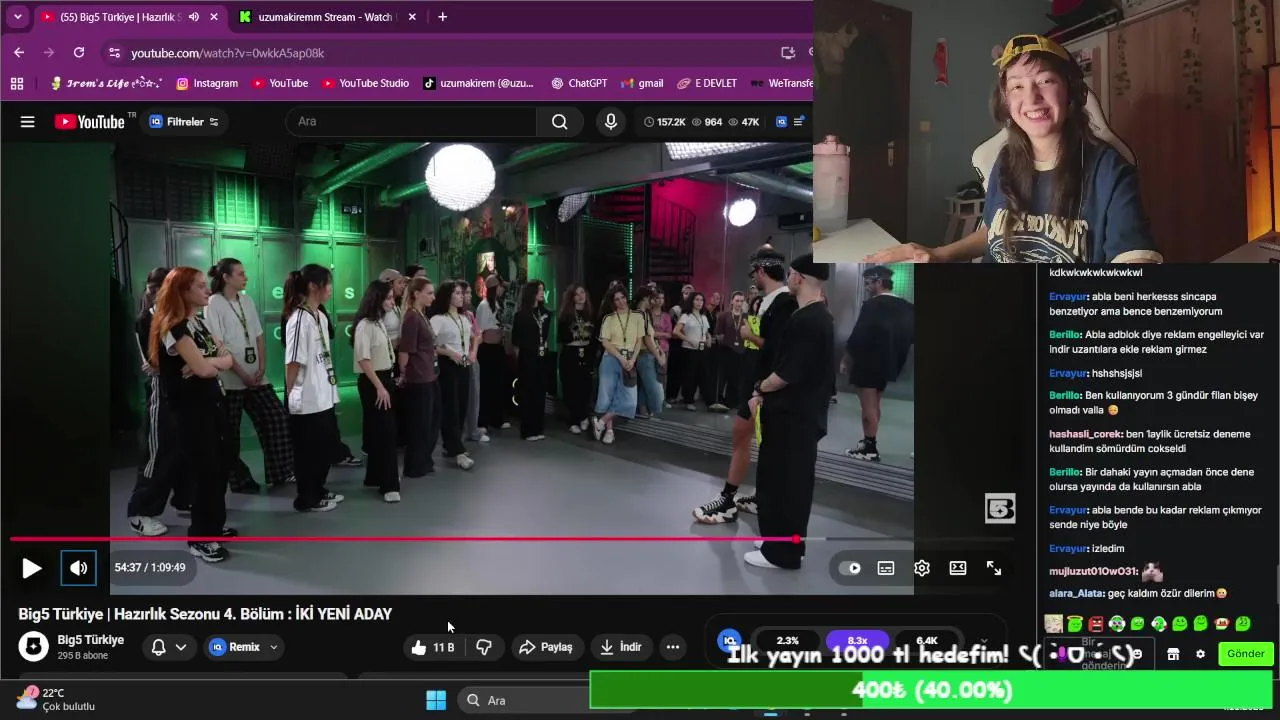The height and width of the screenshot is (720, 1280).
Task: Click the address bar URL
Action: coord(228,53)
